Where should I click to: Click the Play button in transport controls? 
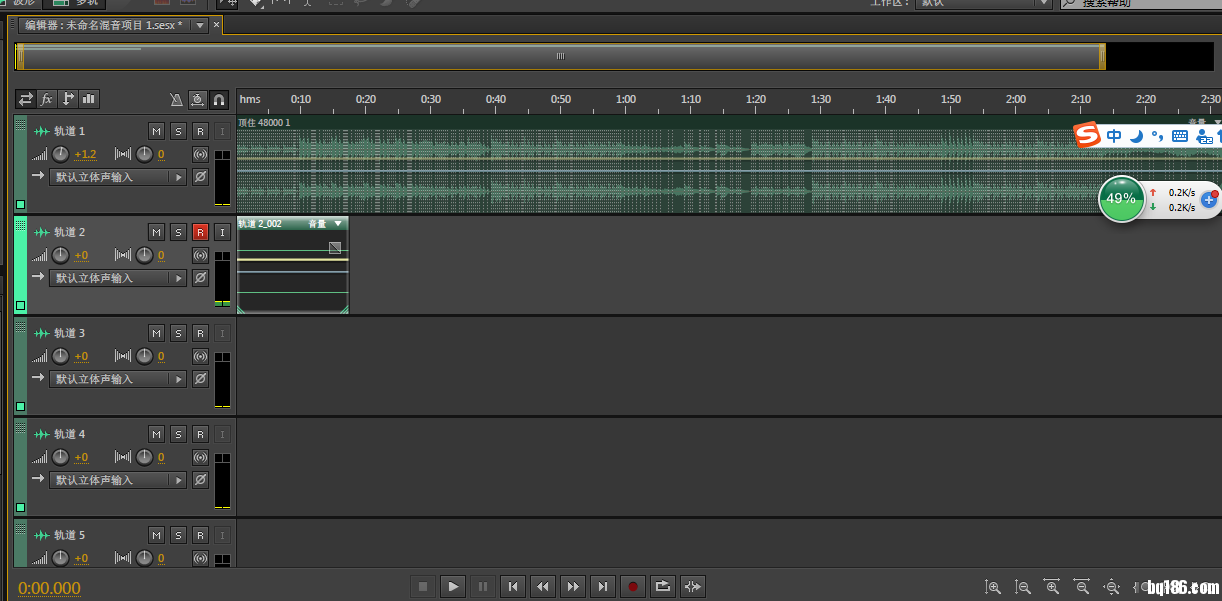click(x=452, y=587)
